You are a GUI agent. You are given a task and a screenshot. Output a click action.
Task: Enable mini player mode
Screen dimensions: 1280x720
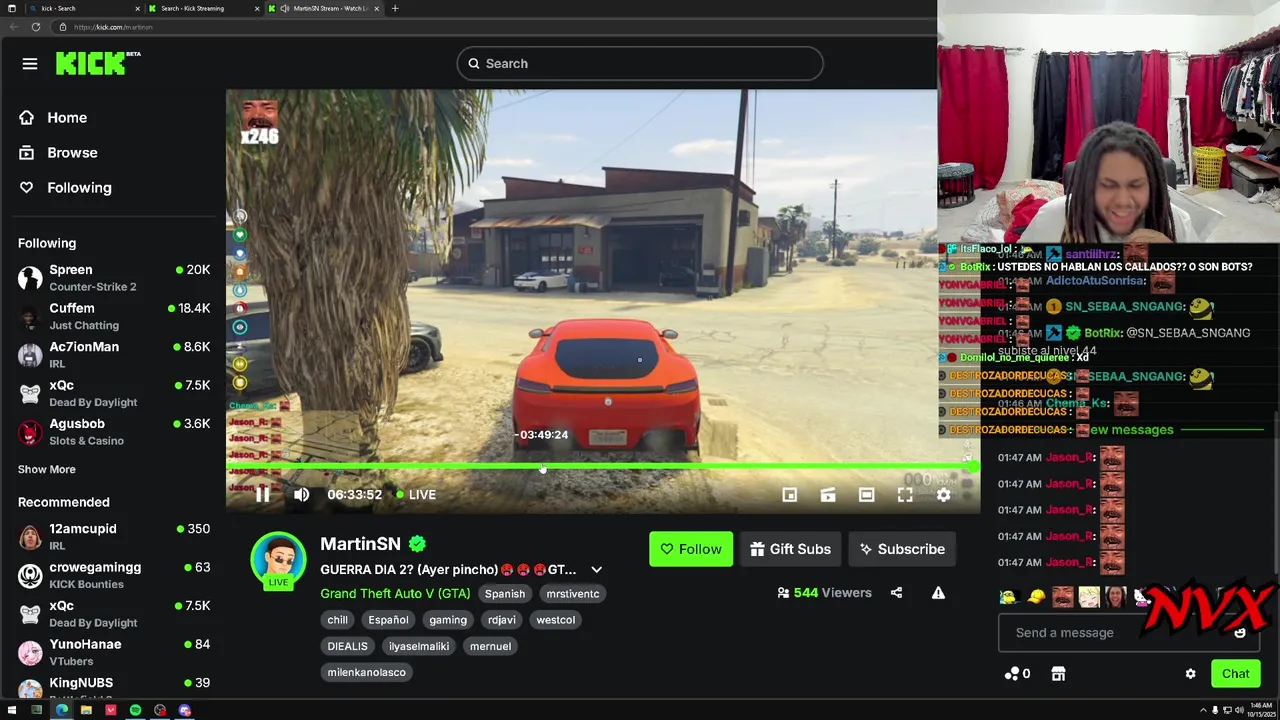click(789, 495)
